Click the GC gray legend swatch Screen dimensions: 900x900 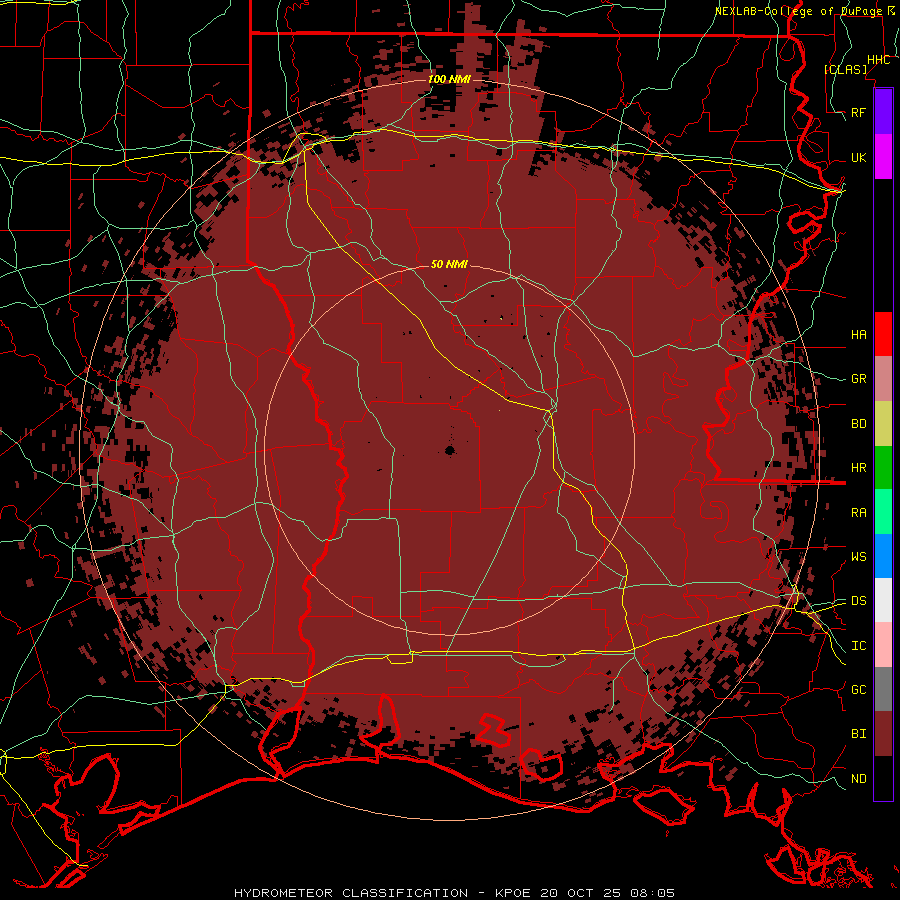tap(883, 689)
